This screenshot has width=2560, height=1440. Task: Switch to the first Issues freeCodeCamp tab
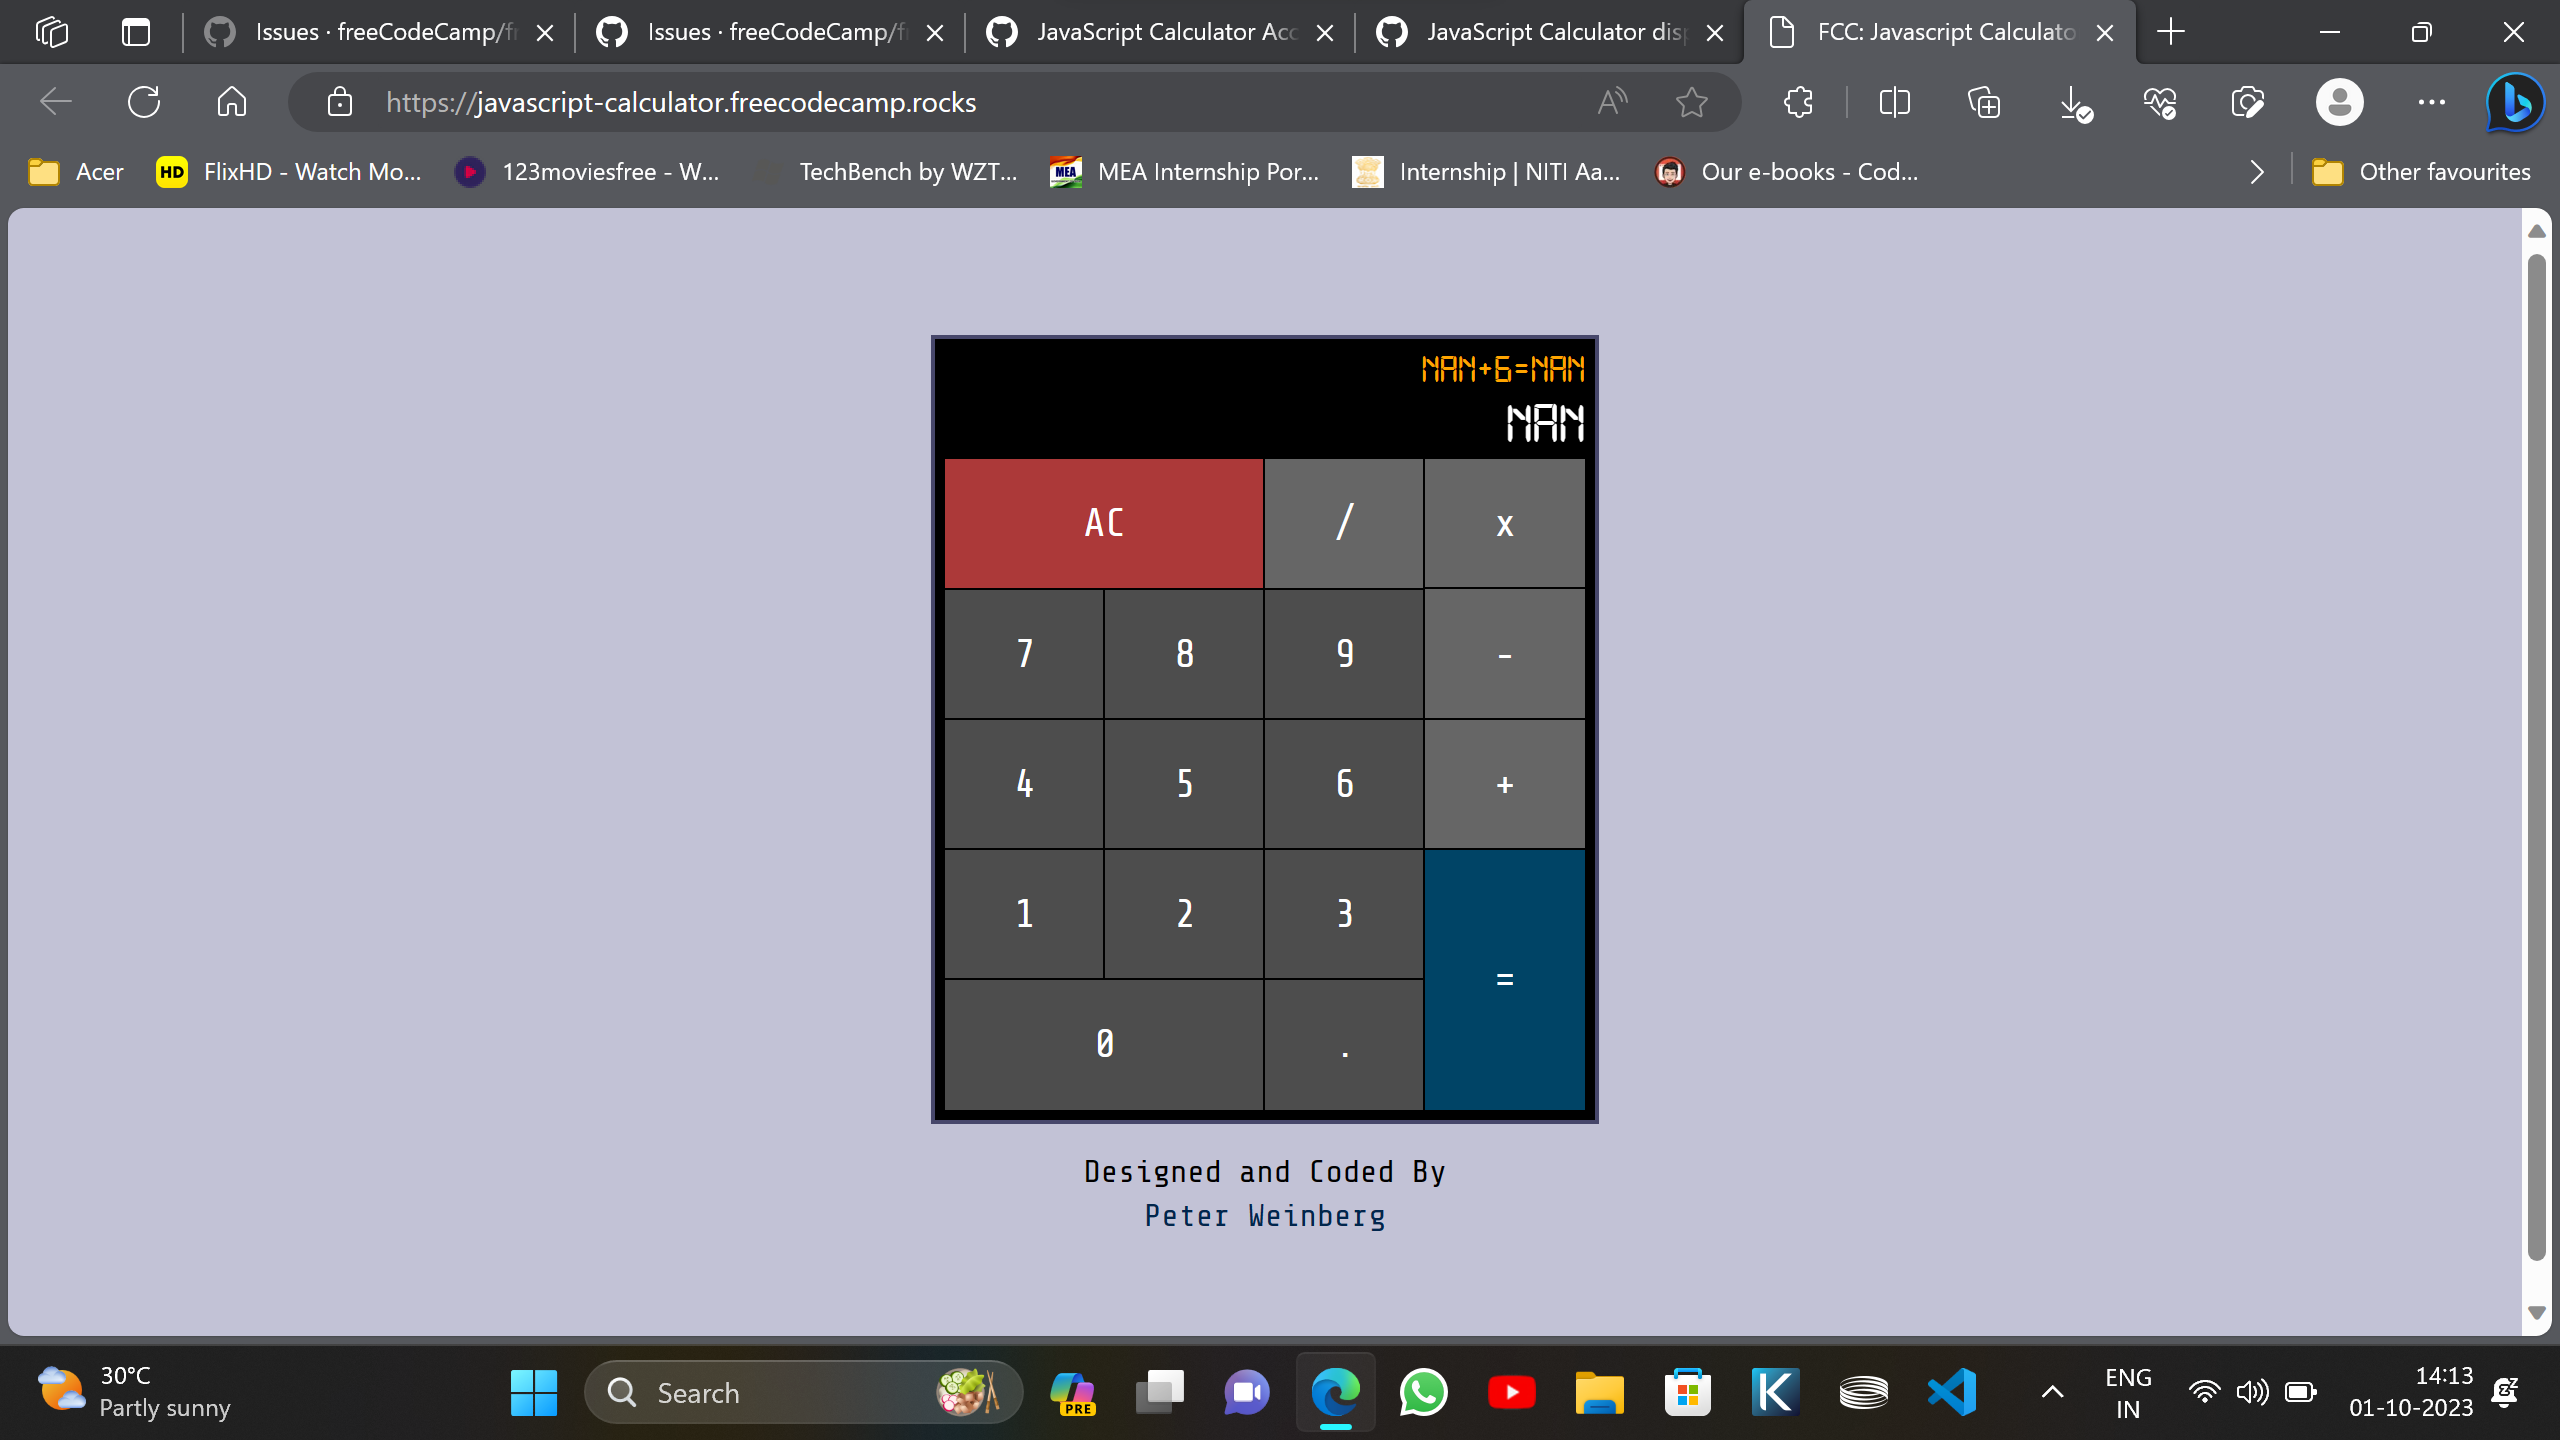[380, 31]
